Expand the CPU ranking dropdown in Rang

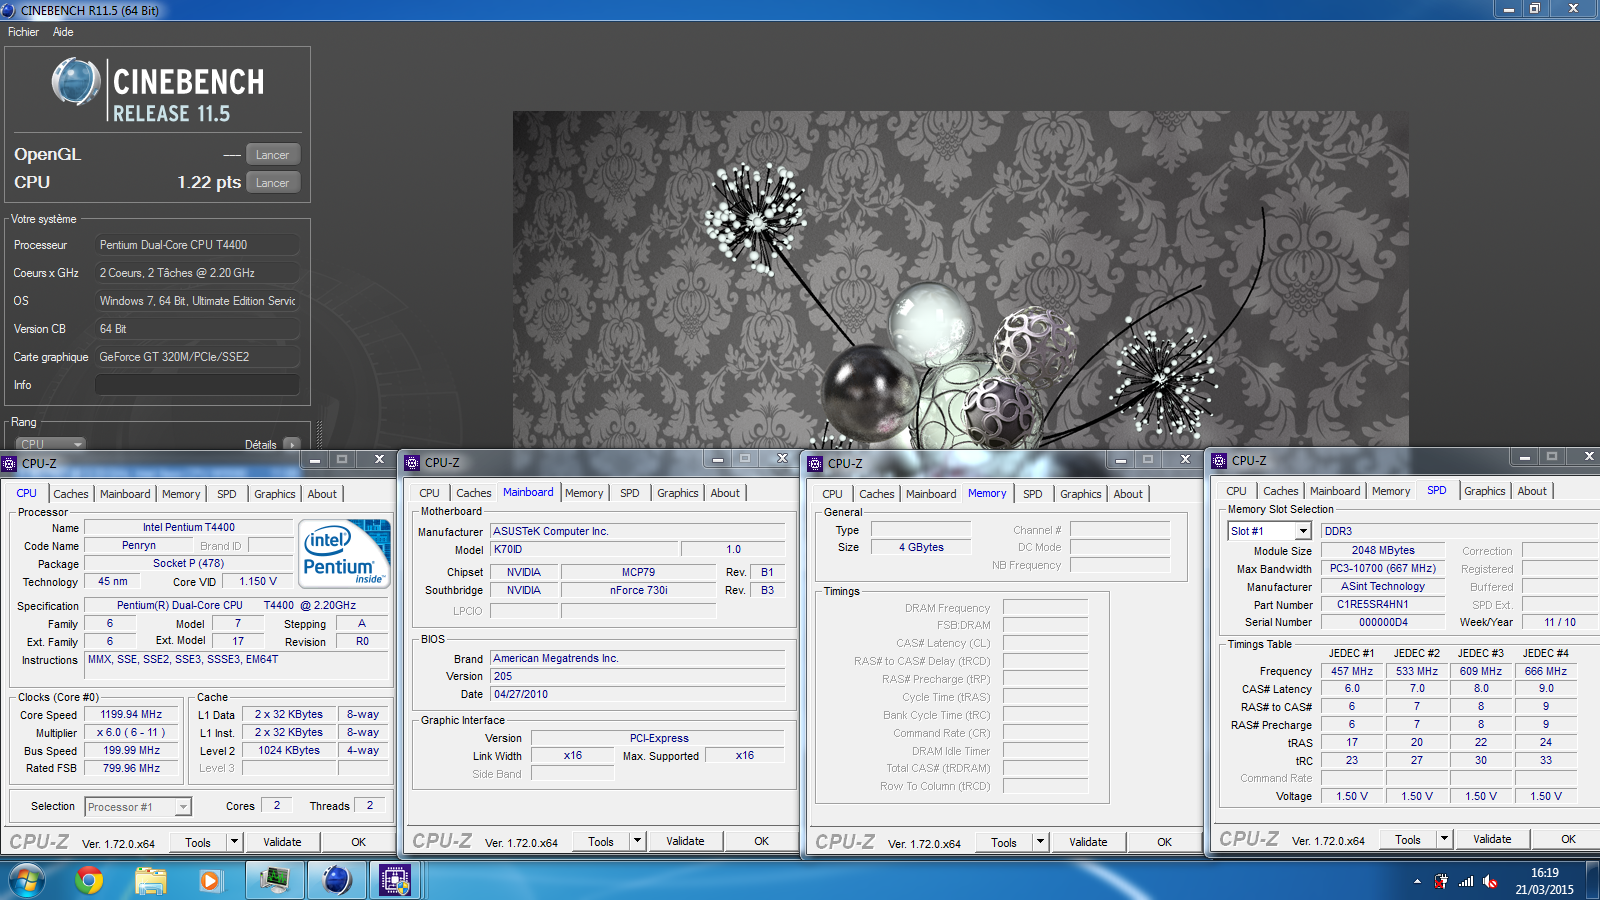[50, 444]
